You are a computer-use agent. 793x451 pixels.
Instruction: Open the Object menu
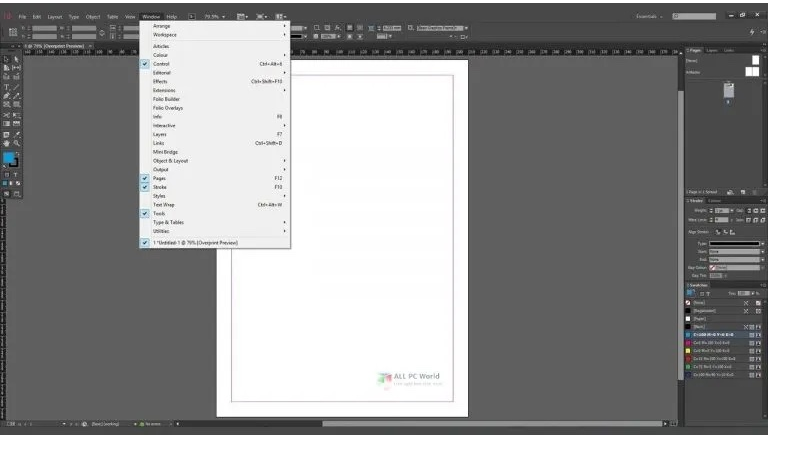click(x=93, y=17)
